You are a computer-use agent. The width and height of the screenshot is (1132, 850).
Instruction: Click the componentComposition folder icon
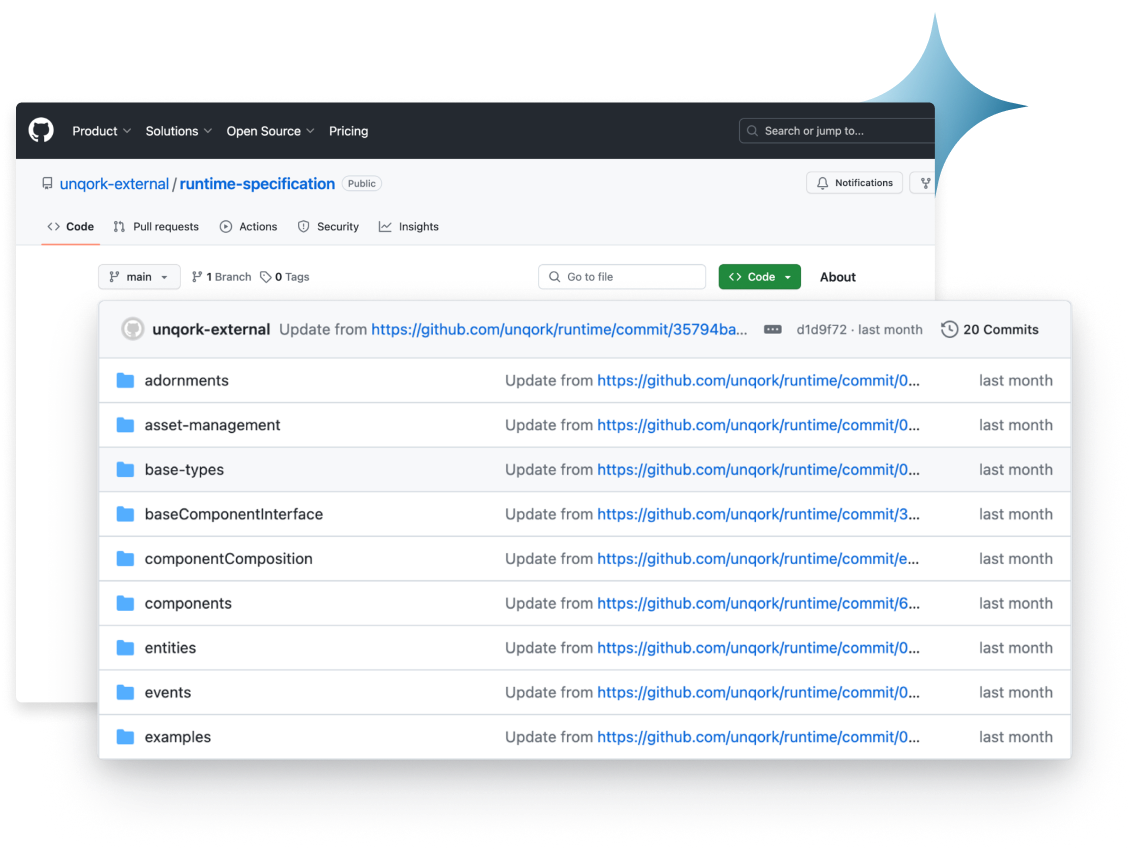pyautogui.click(x=126, y=558)
